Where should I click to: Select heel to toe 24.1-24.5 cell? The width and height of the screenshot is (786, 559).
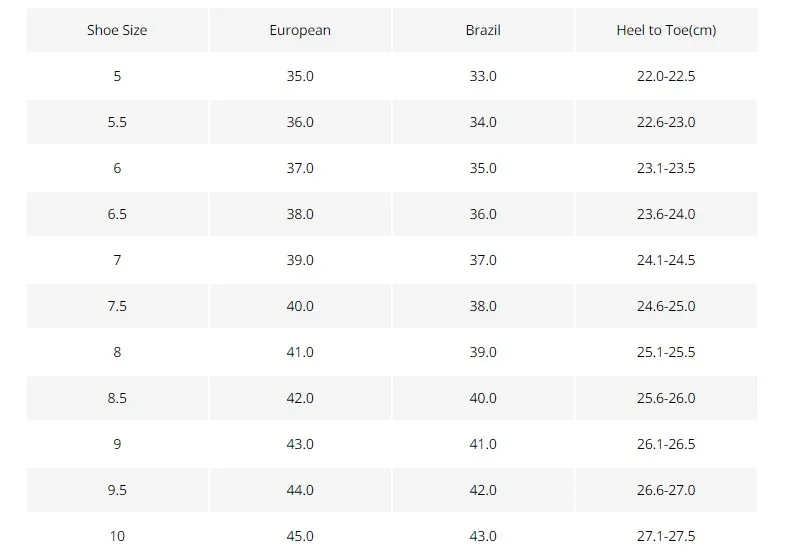coord(666,260)
